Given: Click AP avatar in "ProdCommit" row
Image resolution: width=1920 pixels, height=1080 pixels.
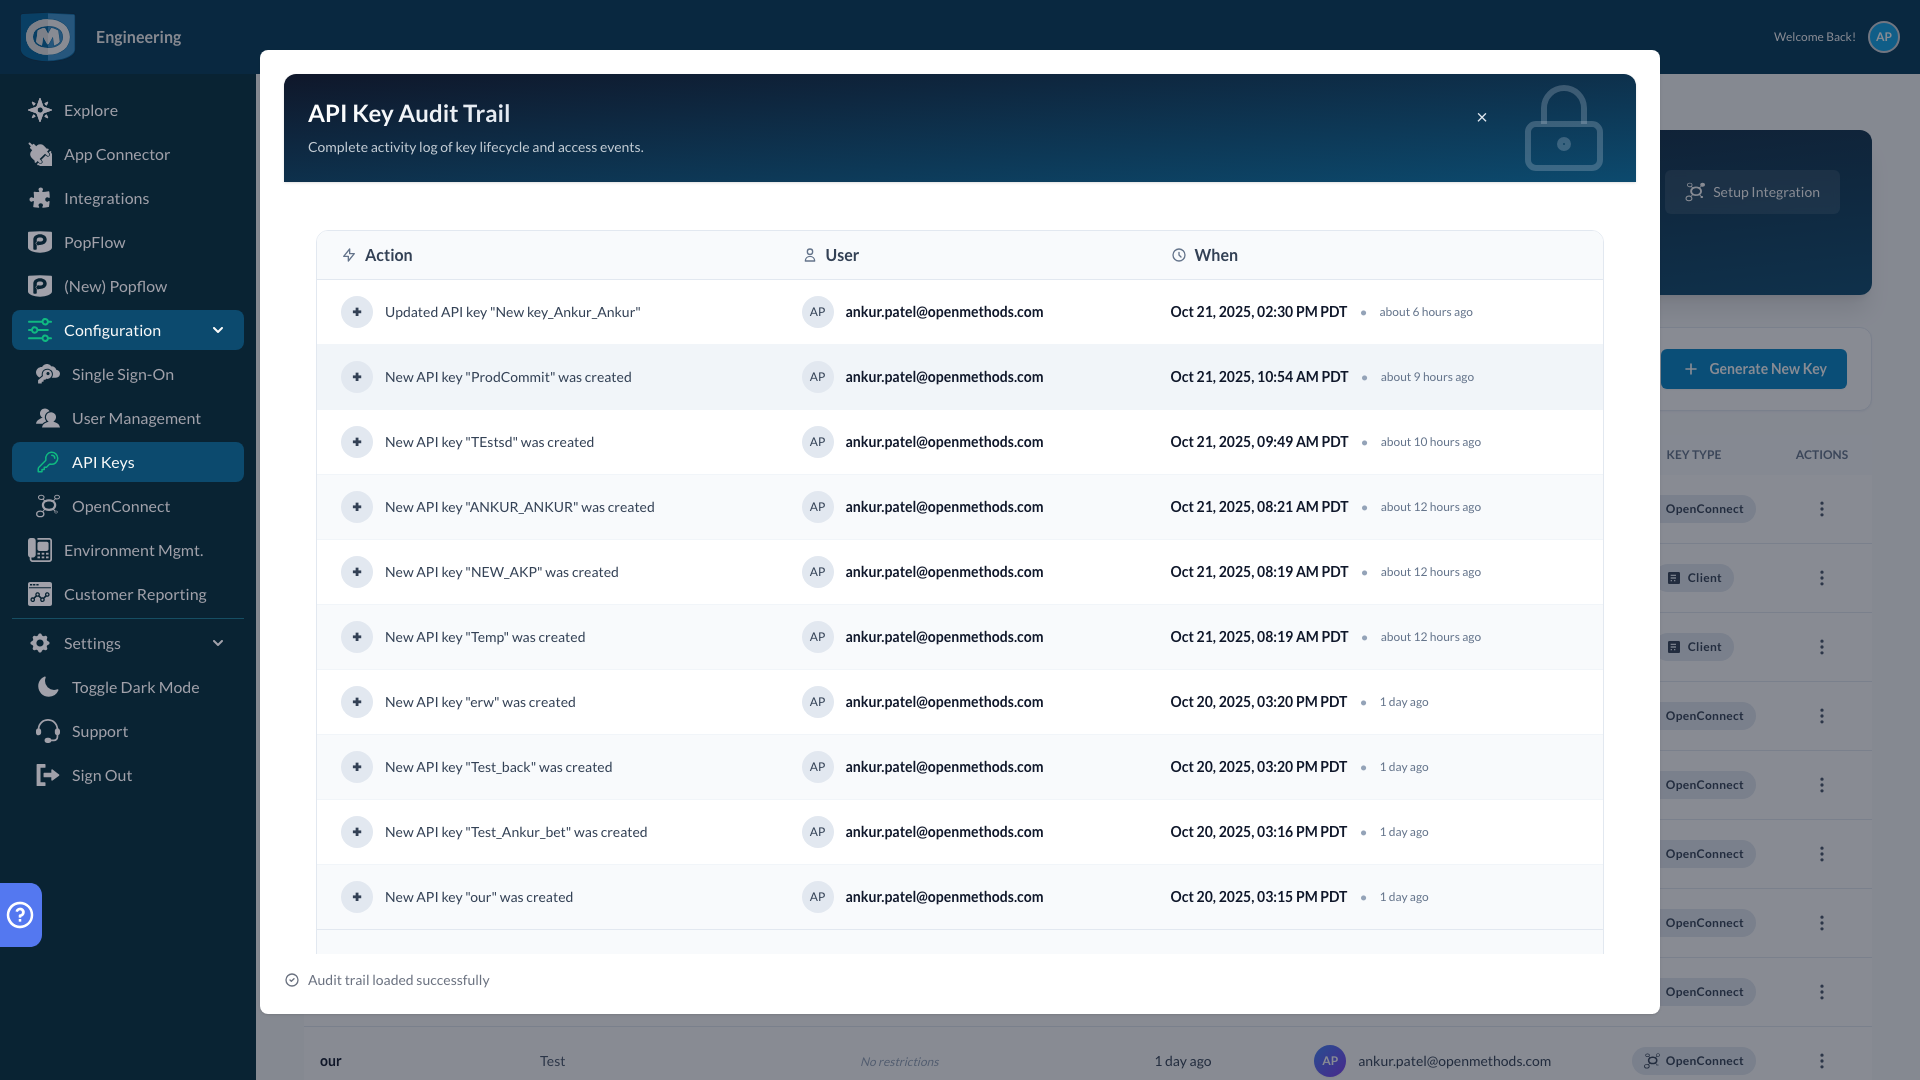Looking at the screenshot, I should coord(818,377).
